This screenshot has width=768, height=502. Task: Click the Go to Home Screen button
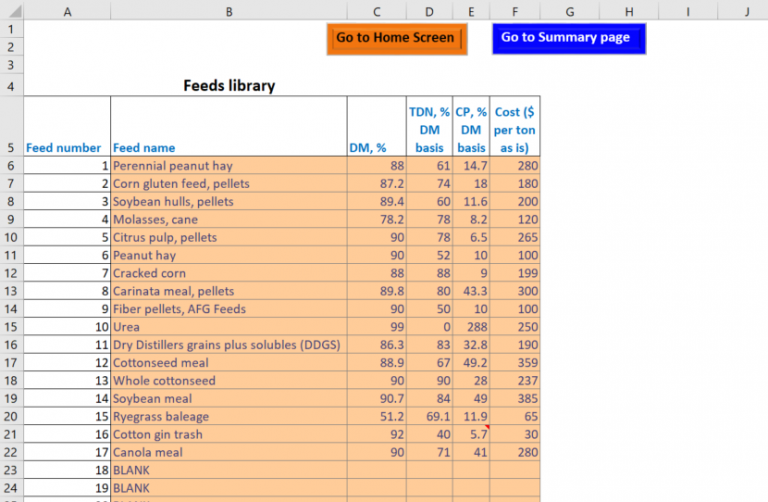tap(395, 38)
